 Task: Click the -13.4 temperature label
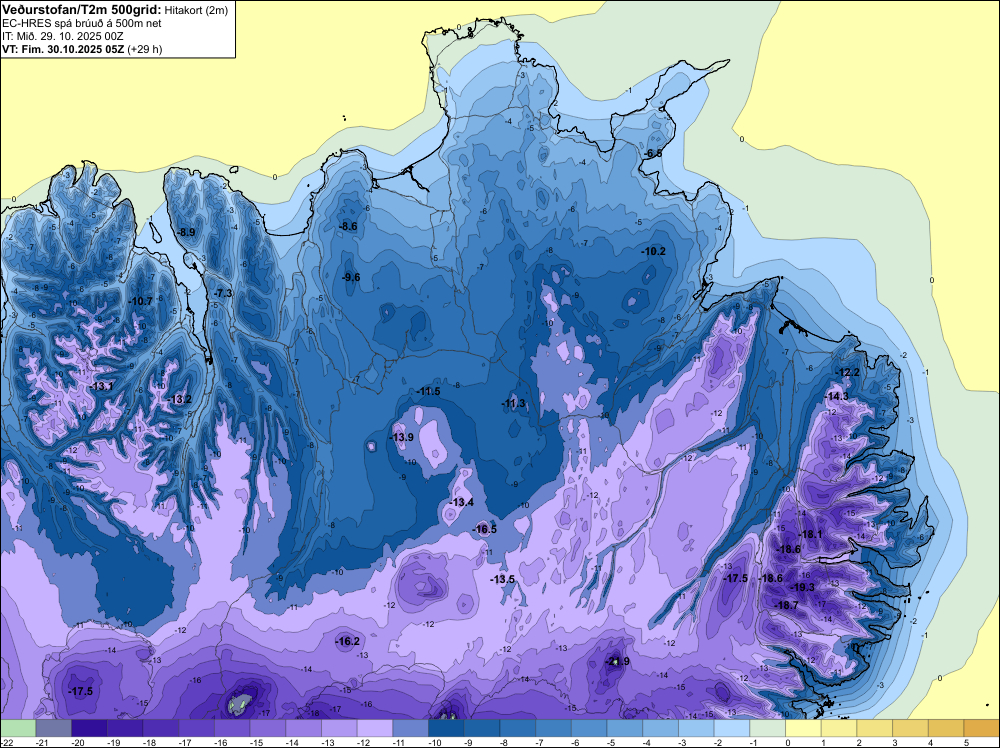coord(462,502)
